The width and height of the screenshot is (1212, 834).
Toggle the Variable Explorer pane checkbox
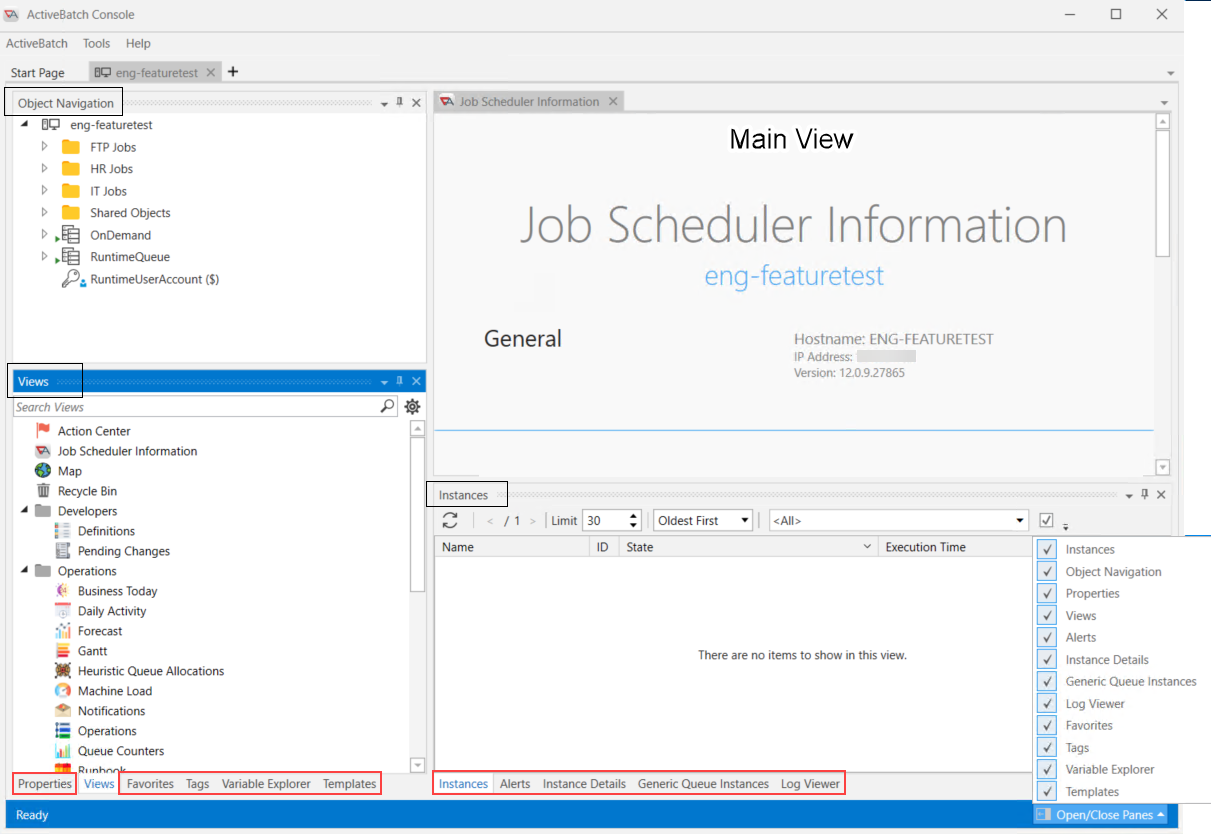pos(1047,769)
